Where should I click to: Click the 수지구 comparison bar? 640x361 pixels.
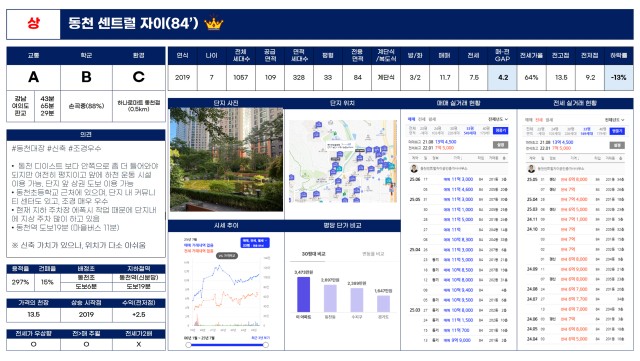(357, 300)
